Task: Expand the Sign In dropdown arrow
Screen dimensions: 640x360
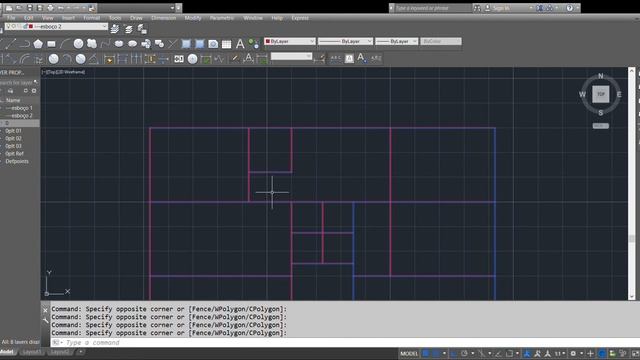Action: tap(531, 8)
